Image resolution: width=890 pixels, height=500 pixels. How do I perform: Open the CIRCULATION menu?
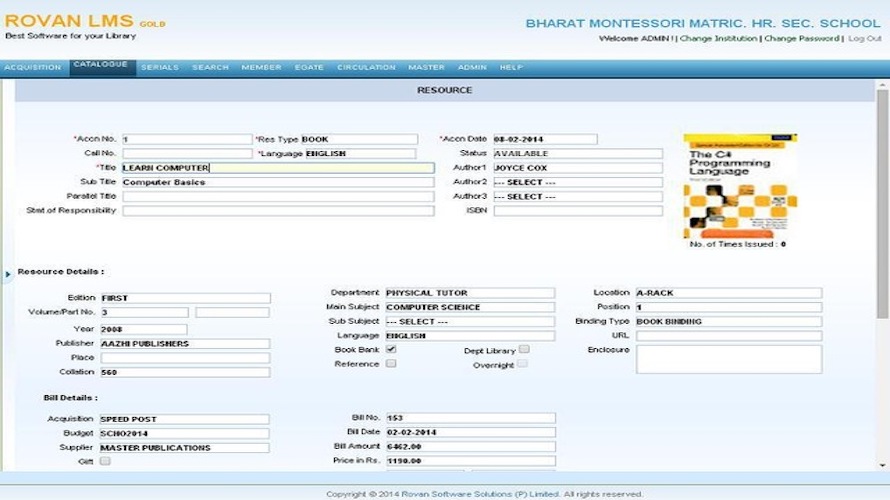point(366,67)
